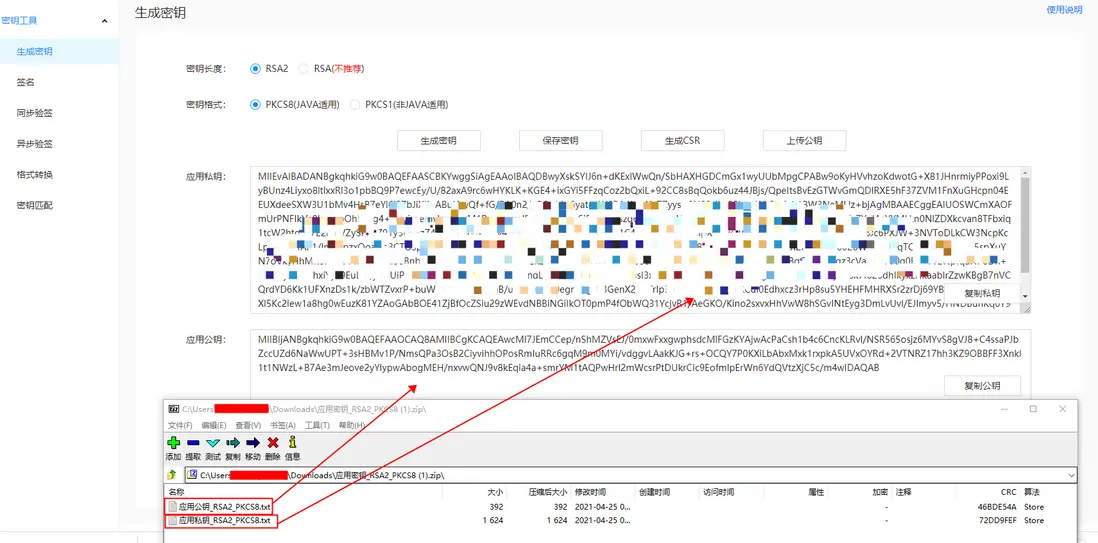
Task: Go up one folder level in 7-Zip
Action: click(x=172, y=475)
